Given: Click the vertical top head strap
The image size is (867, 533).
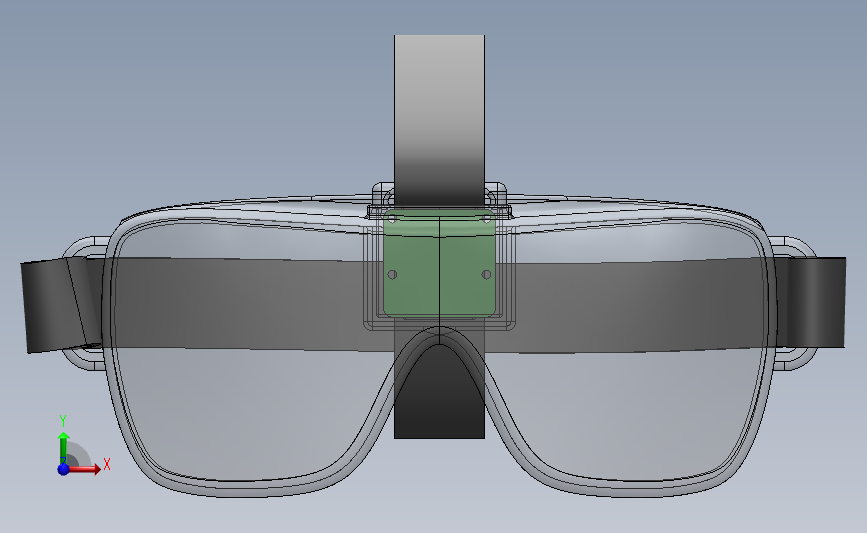Looking at the screenshot, I should (x=440, y=120).
